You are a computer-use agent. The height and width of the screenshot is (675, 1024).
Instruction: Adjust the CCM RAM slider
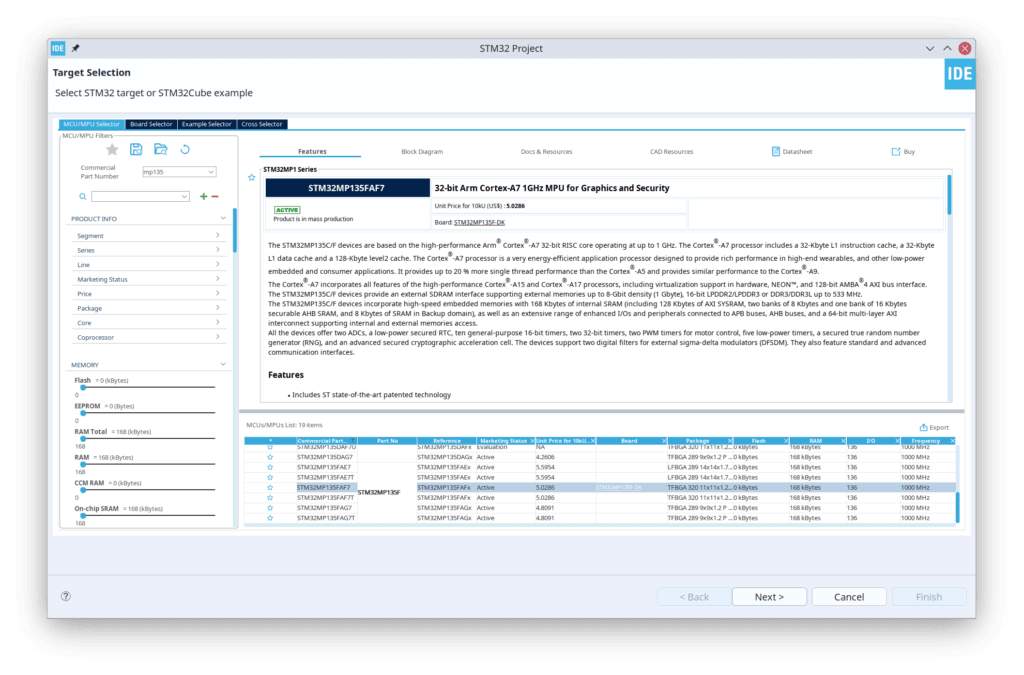click(x=83, y=490)
